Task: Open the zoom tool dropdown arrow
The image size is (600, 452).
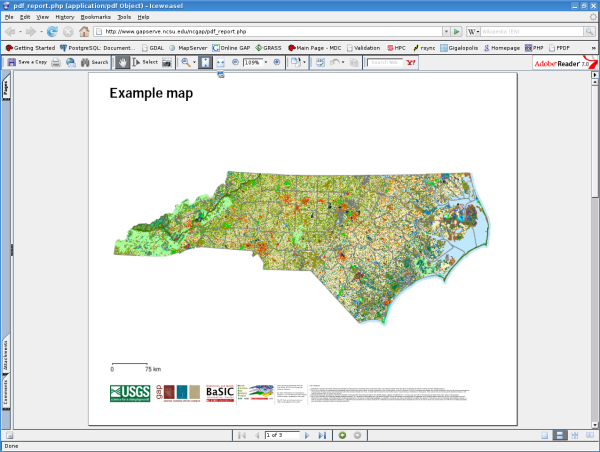Action: pyautogui.click(x=194, y=62)
